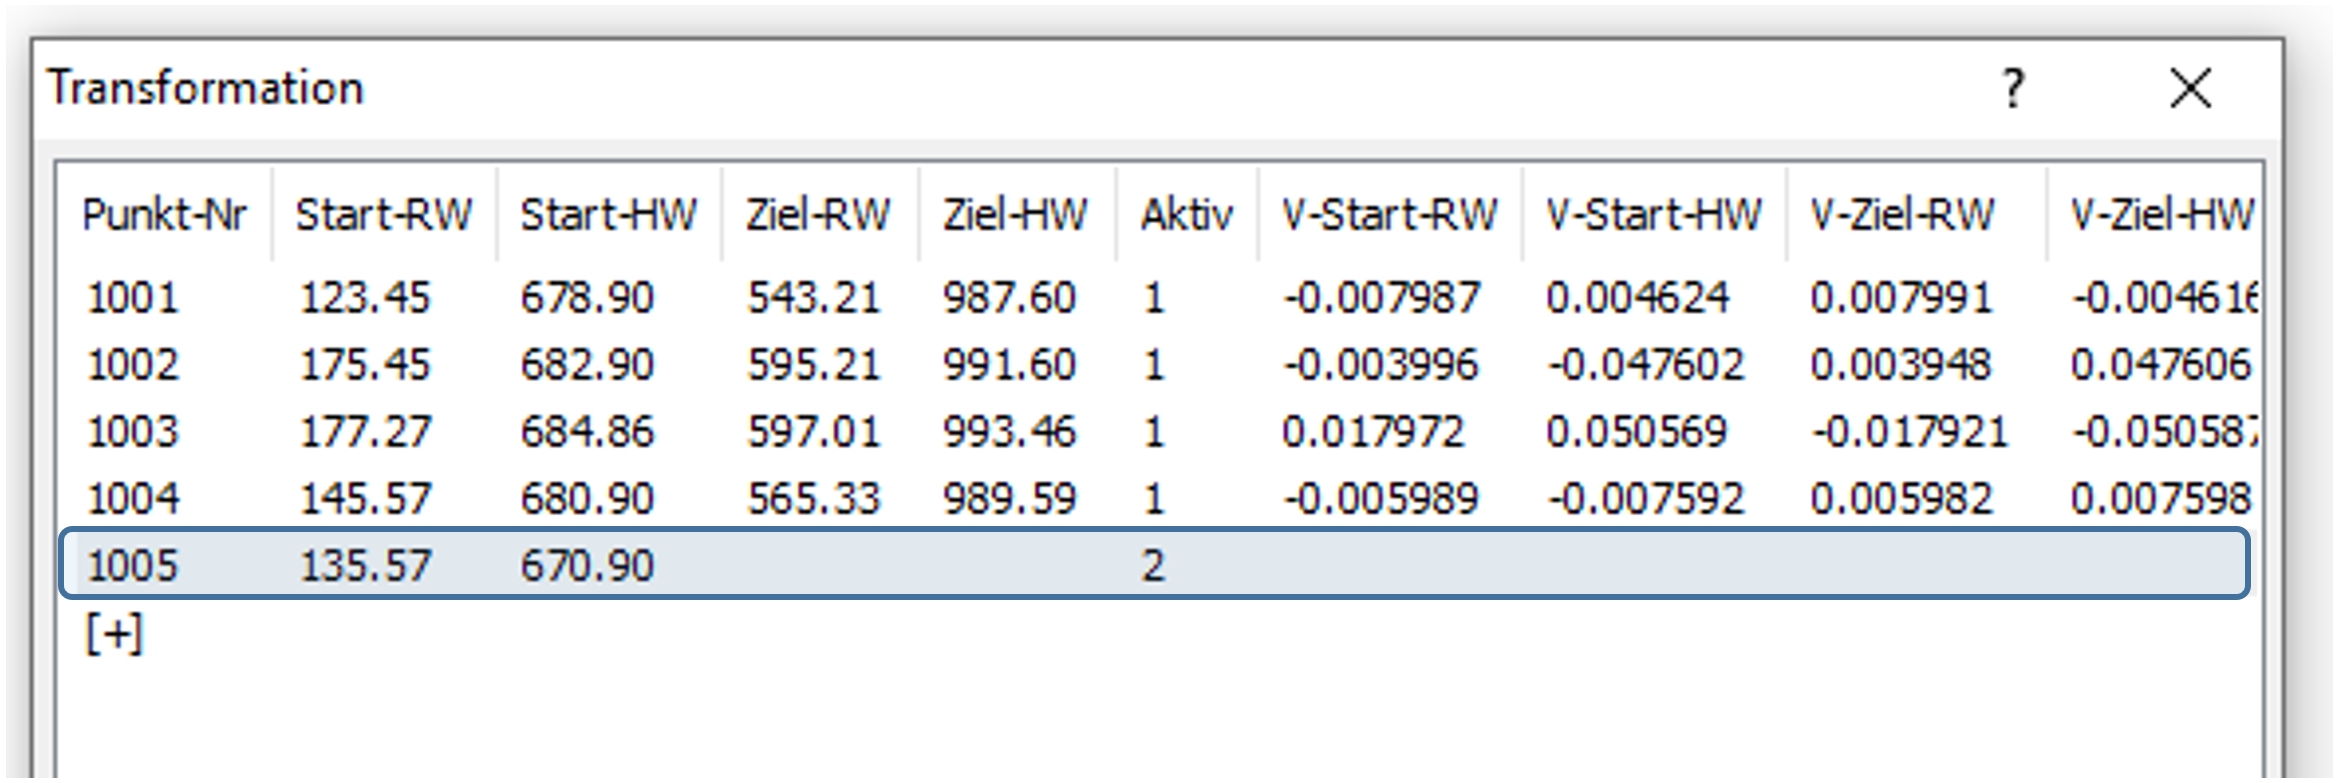Viewport: 2338px width, 783px height.
Task: Sort by the Aktiv column header
Action: tap(1187, 215)
